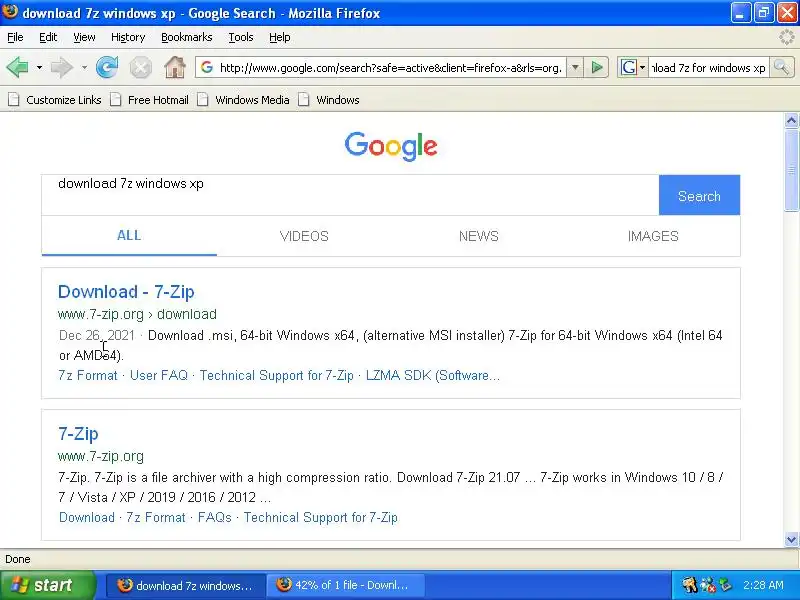The image size is (800, 600).
Task: Click the first system tray icon
Action: coord(689,585)
